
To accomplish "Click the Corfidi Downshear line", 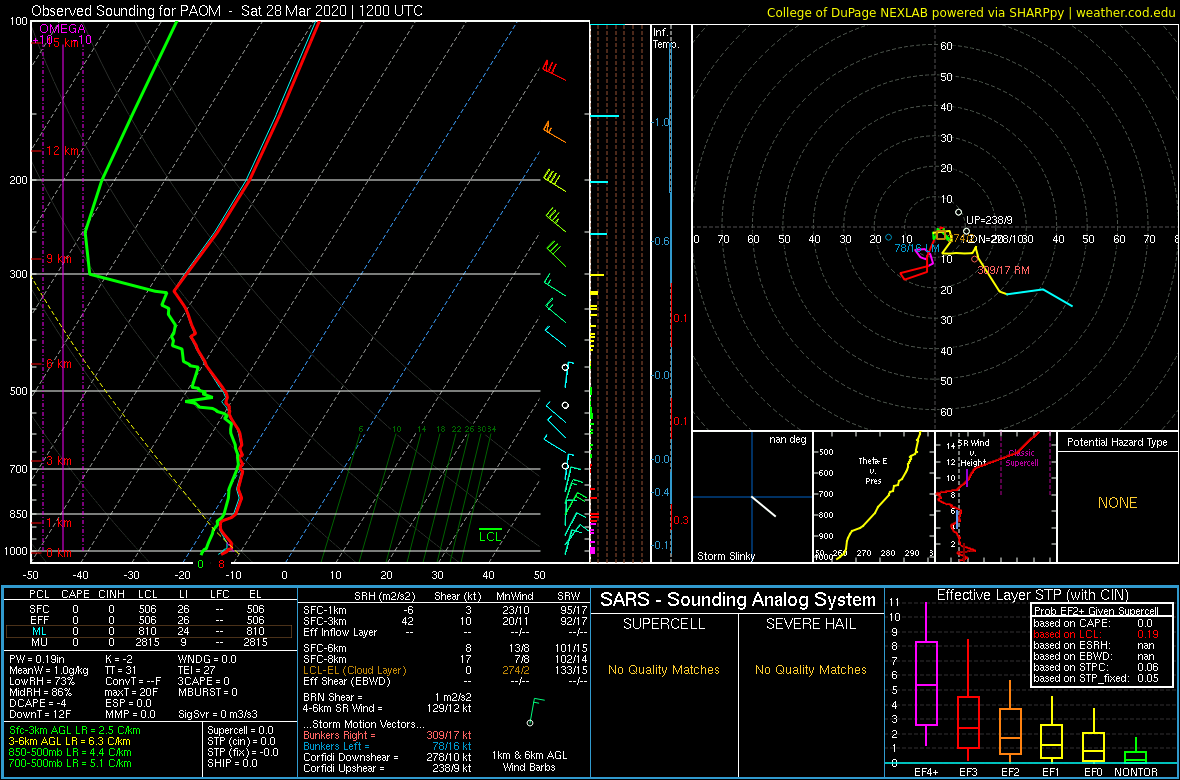I will (387, 756).
